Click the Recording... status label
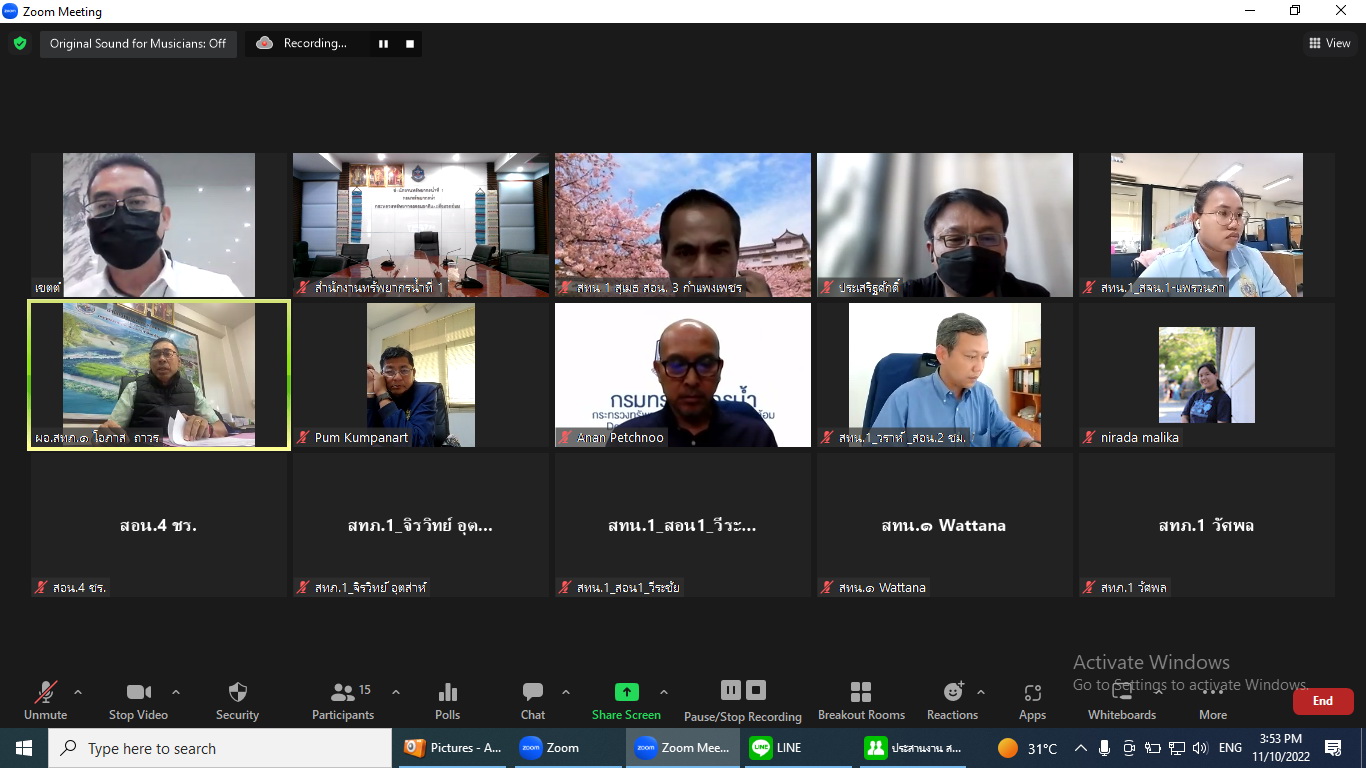The image size is (1366, 768). pyautogui.click(x=315, y=43)
